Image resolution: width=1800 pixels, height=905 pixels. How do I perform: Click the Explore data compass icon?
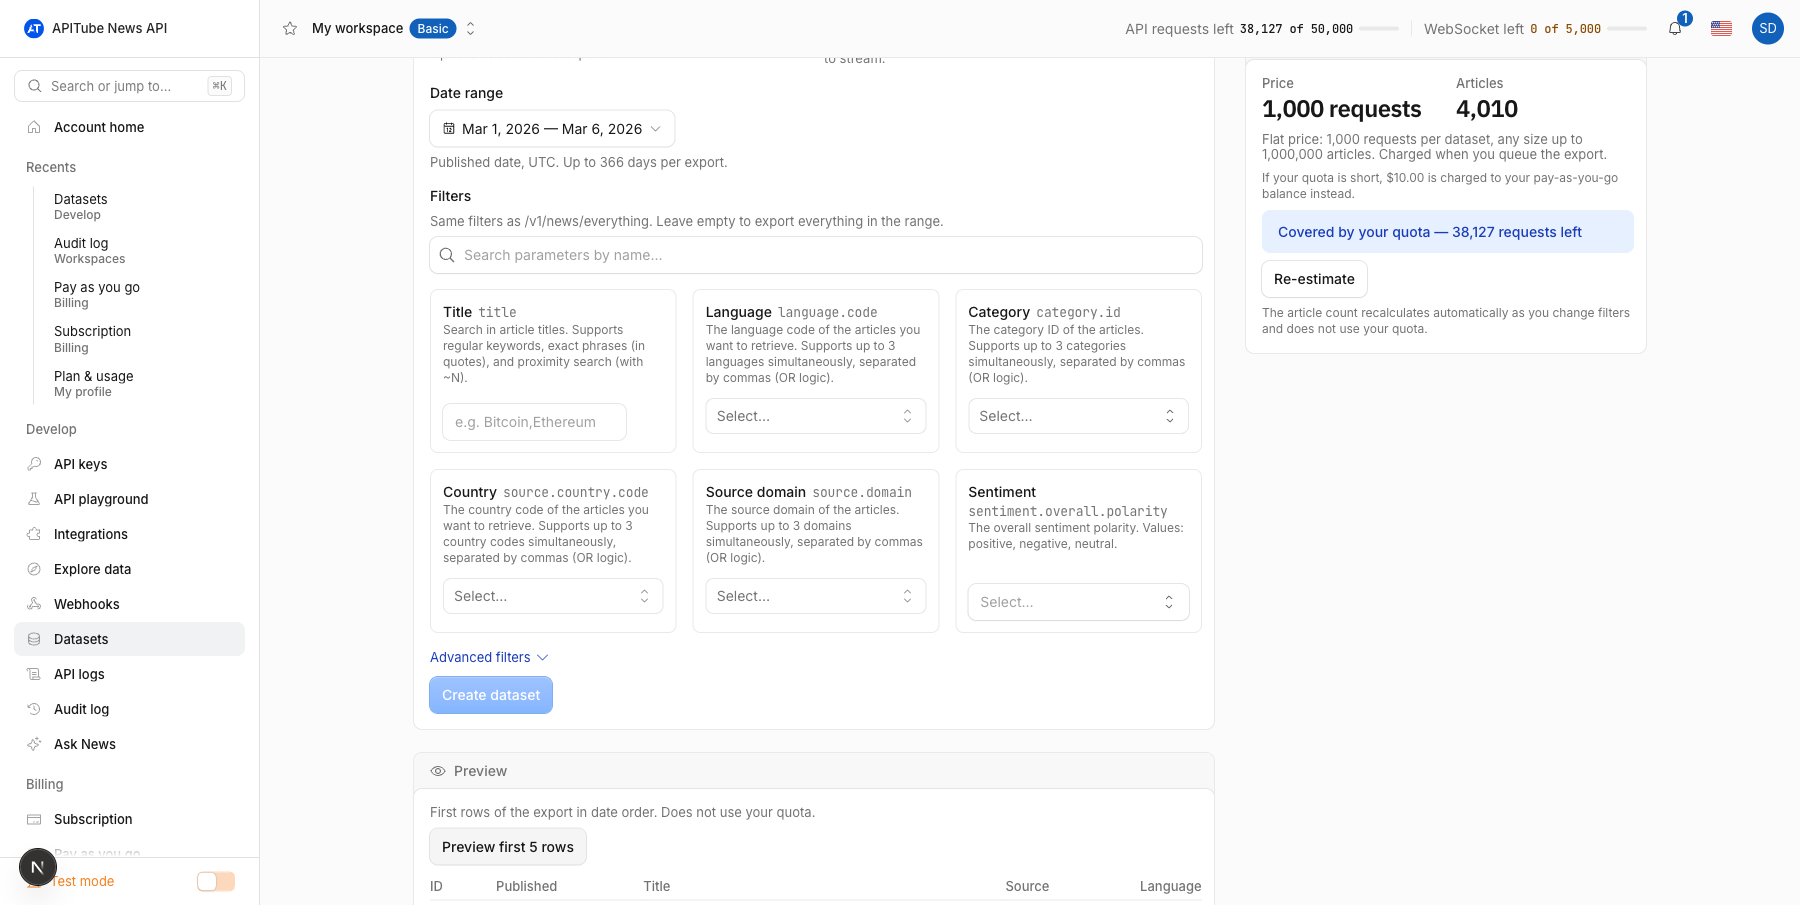(x=34, y=569)
